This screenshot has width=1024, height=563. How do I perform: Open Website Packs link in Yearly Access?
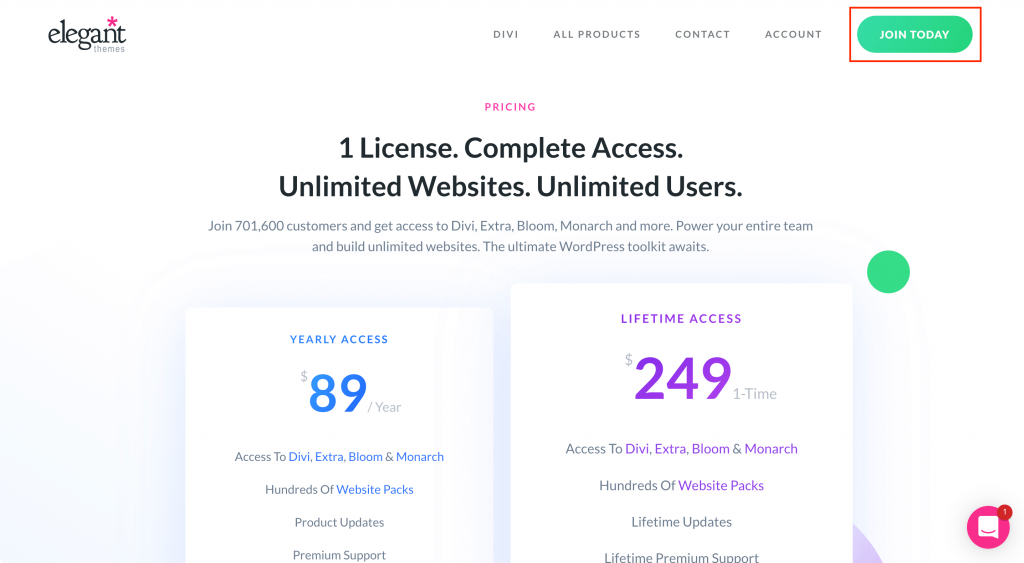click(375, 489)
